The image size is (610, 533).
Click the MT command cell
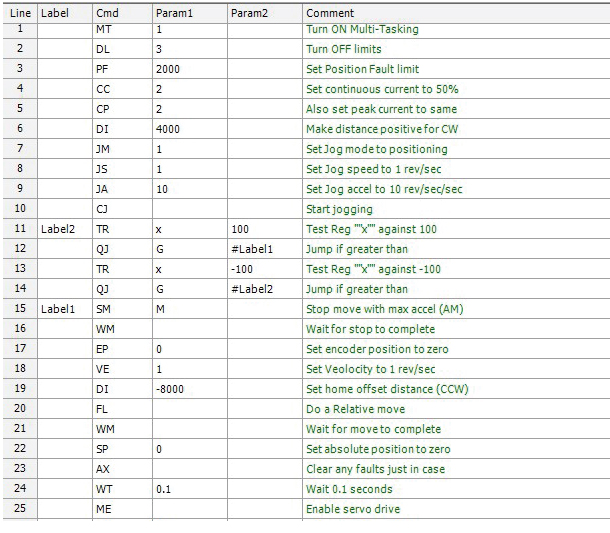(123, 30)
